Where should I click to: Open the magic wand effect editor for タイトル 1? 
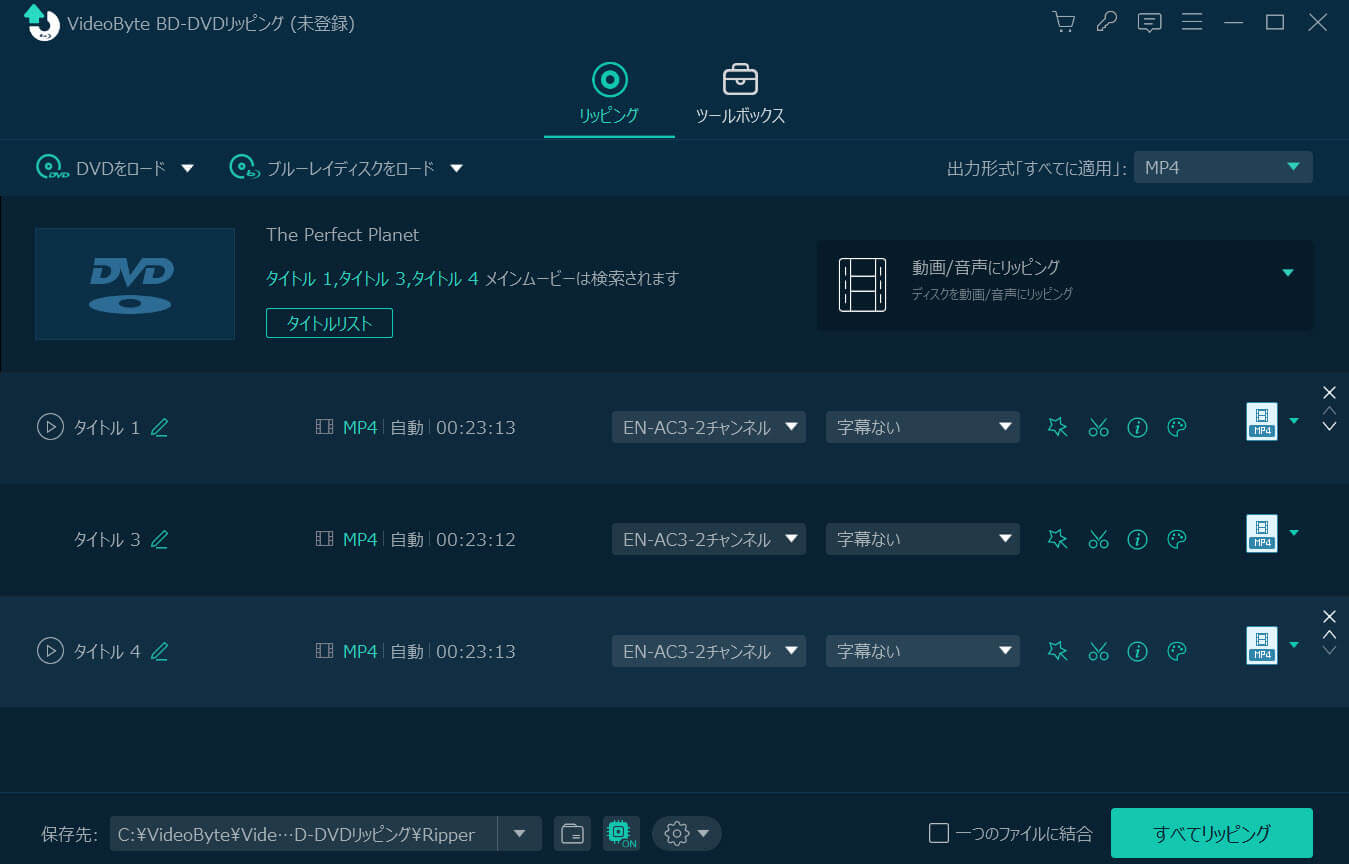1057,427
